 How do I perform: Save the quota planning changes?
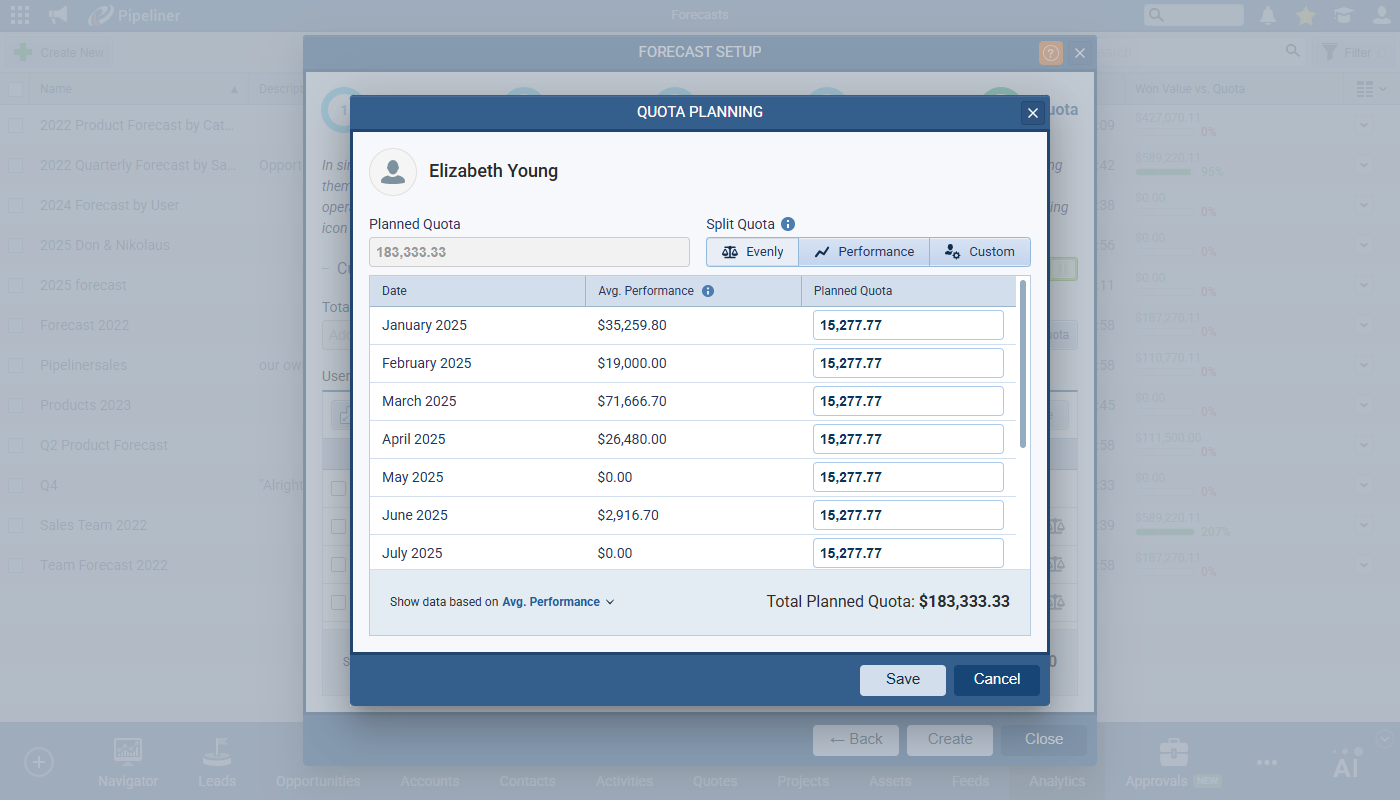902,680
